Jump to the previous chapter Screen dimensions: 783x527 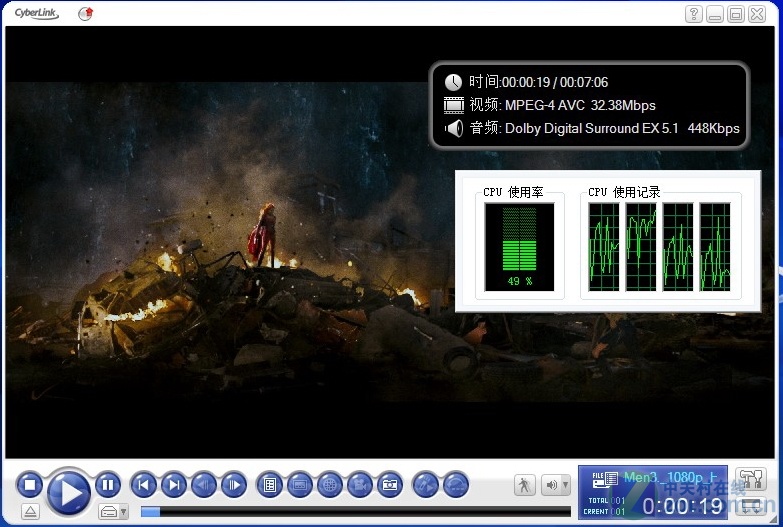click(x=144, y=485)
